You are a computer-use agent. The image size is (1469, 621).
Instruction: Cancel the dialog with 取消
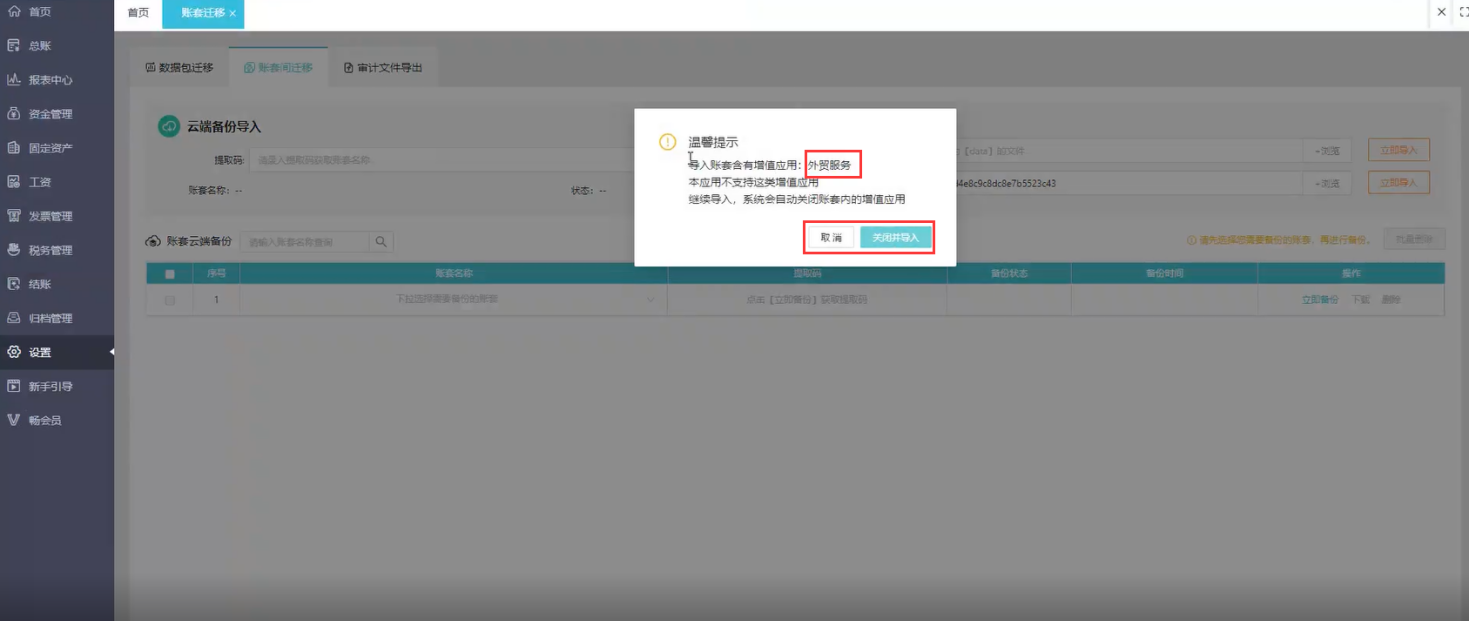[x=831, y=238]
